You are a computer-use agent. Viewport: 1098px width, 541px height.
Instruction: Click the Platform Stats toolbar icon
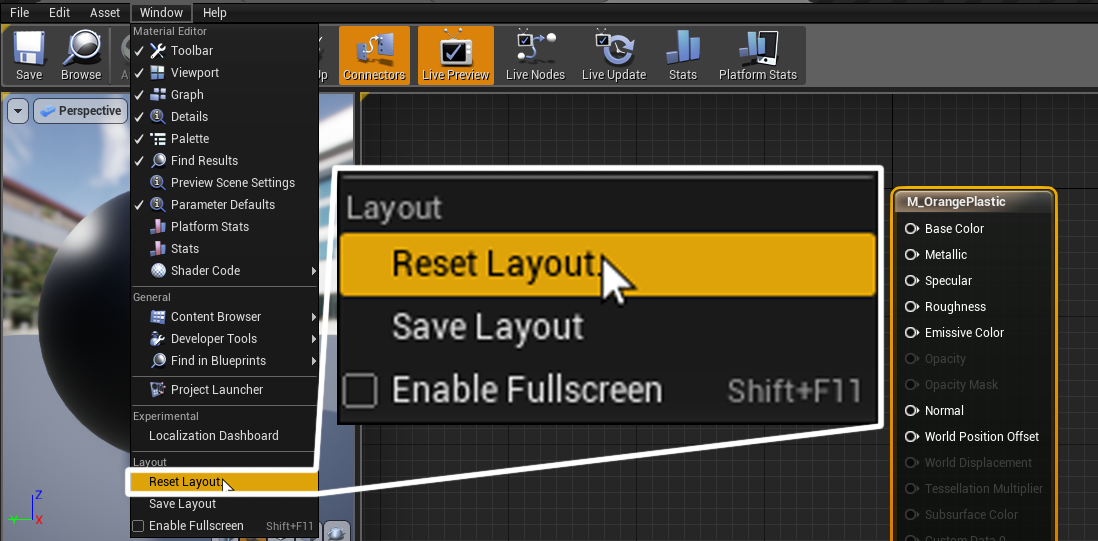pos(758,56)
